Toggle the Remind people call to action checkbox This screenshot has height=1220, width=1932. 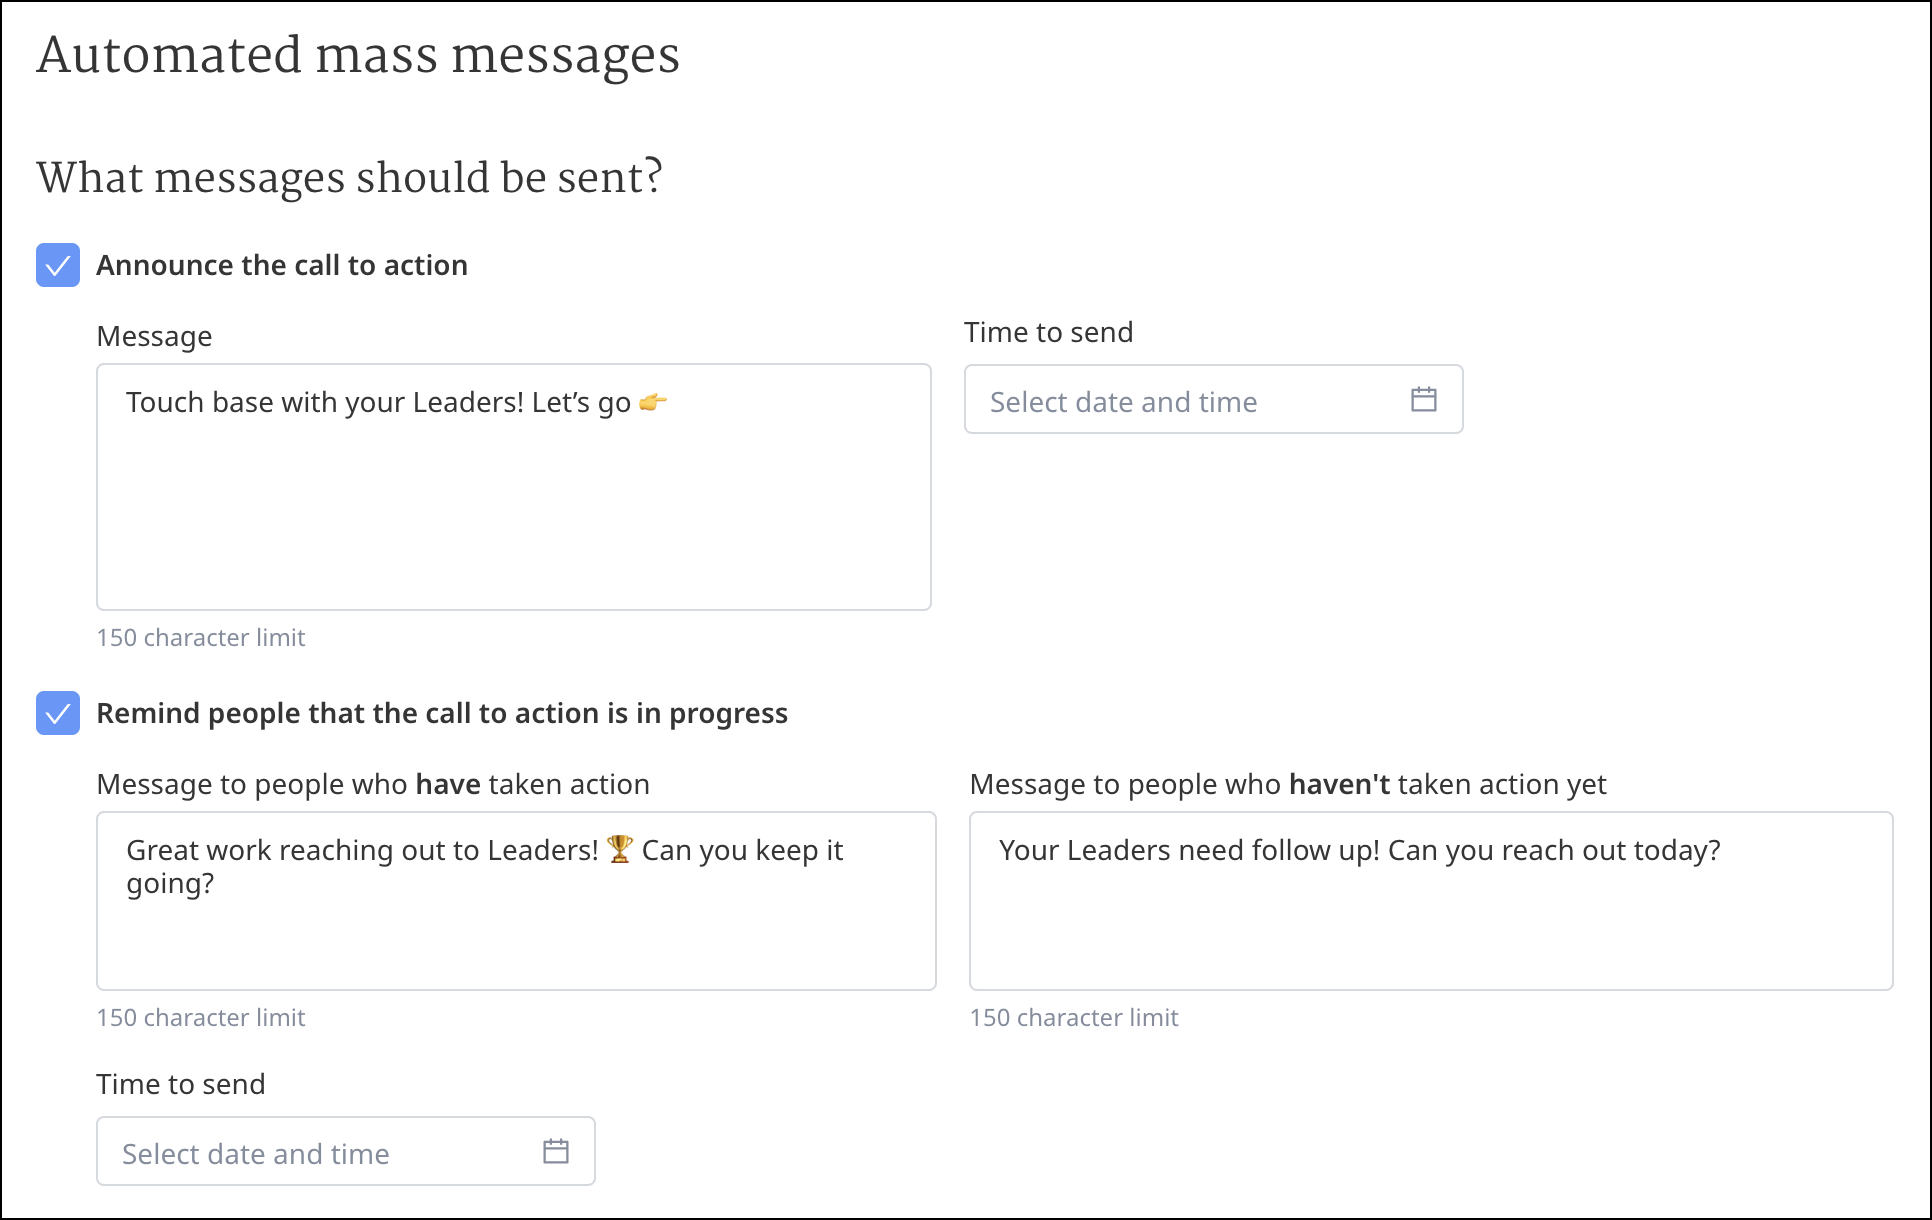[x=58, y=713]
